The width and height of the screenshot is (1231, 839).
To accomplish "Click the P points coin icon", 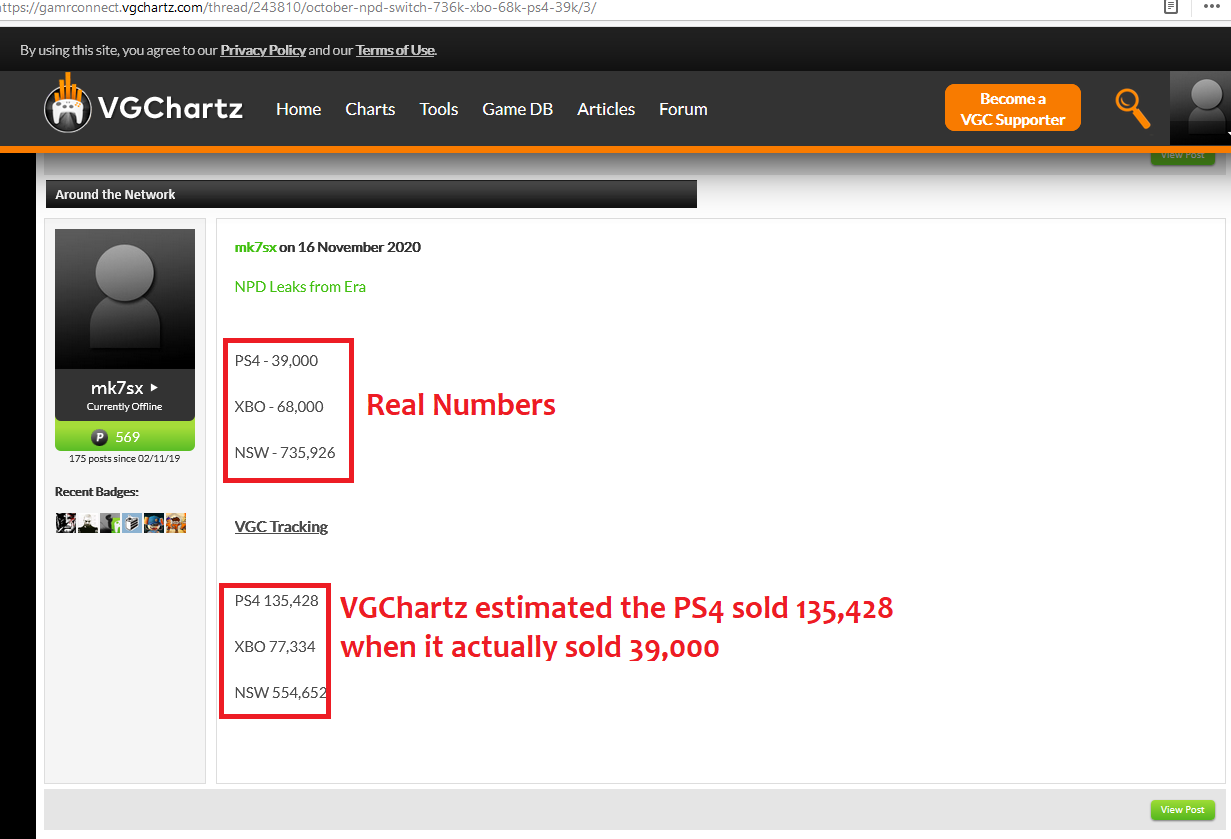I will click(99, 437).
